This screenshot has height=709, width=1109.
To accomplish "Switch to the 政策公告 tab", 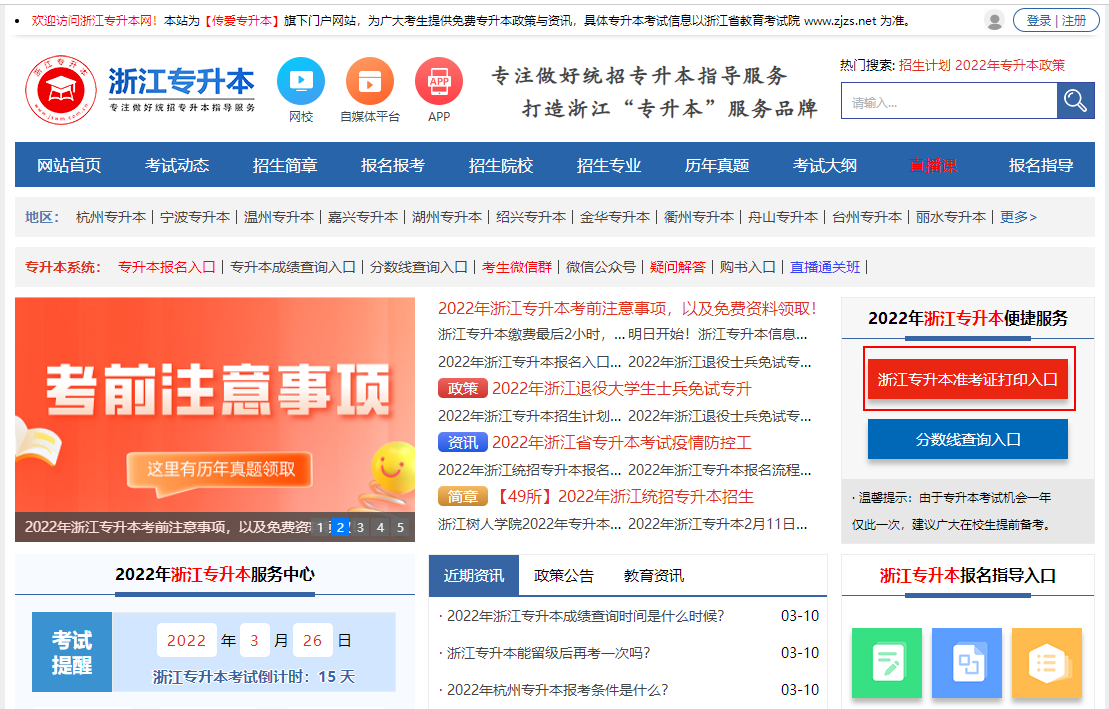I will point(564,576).
